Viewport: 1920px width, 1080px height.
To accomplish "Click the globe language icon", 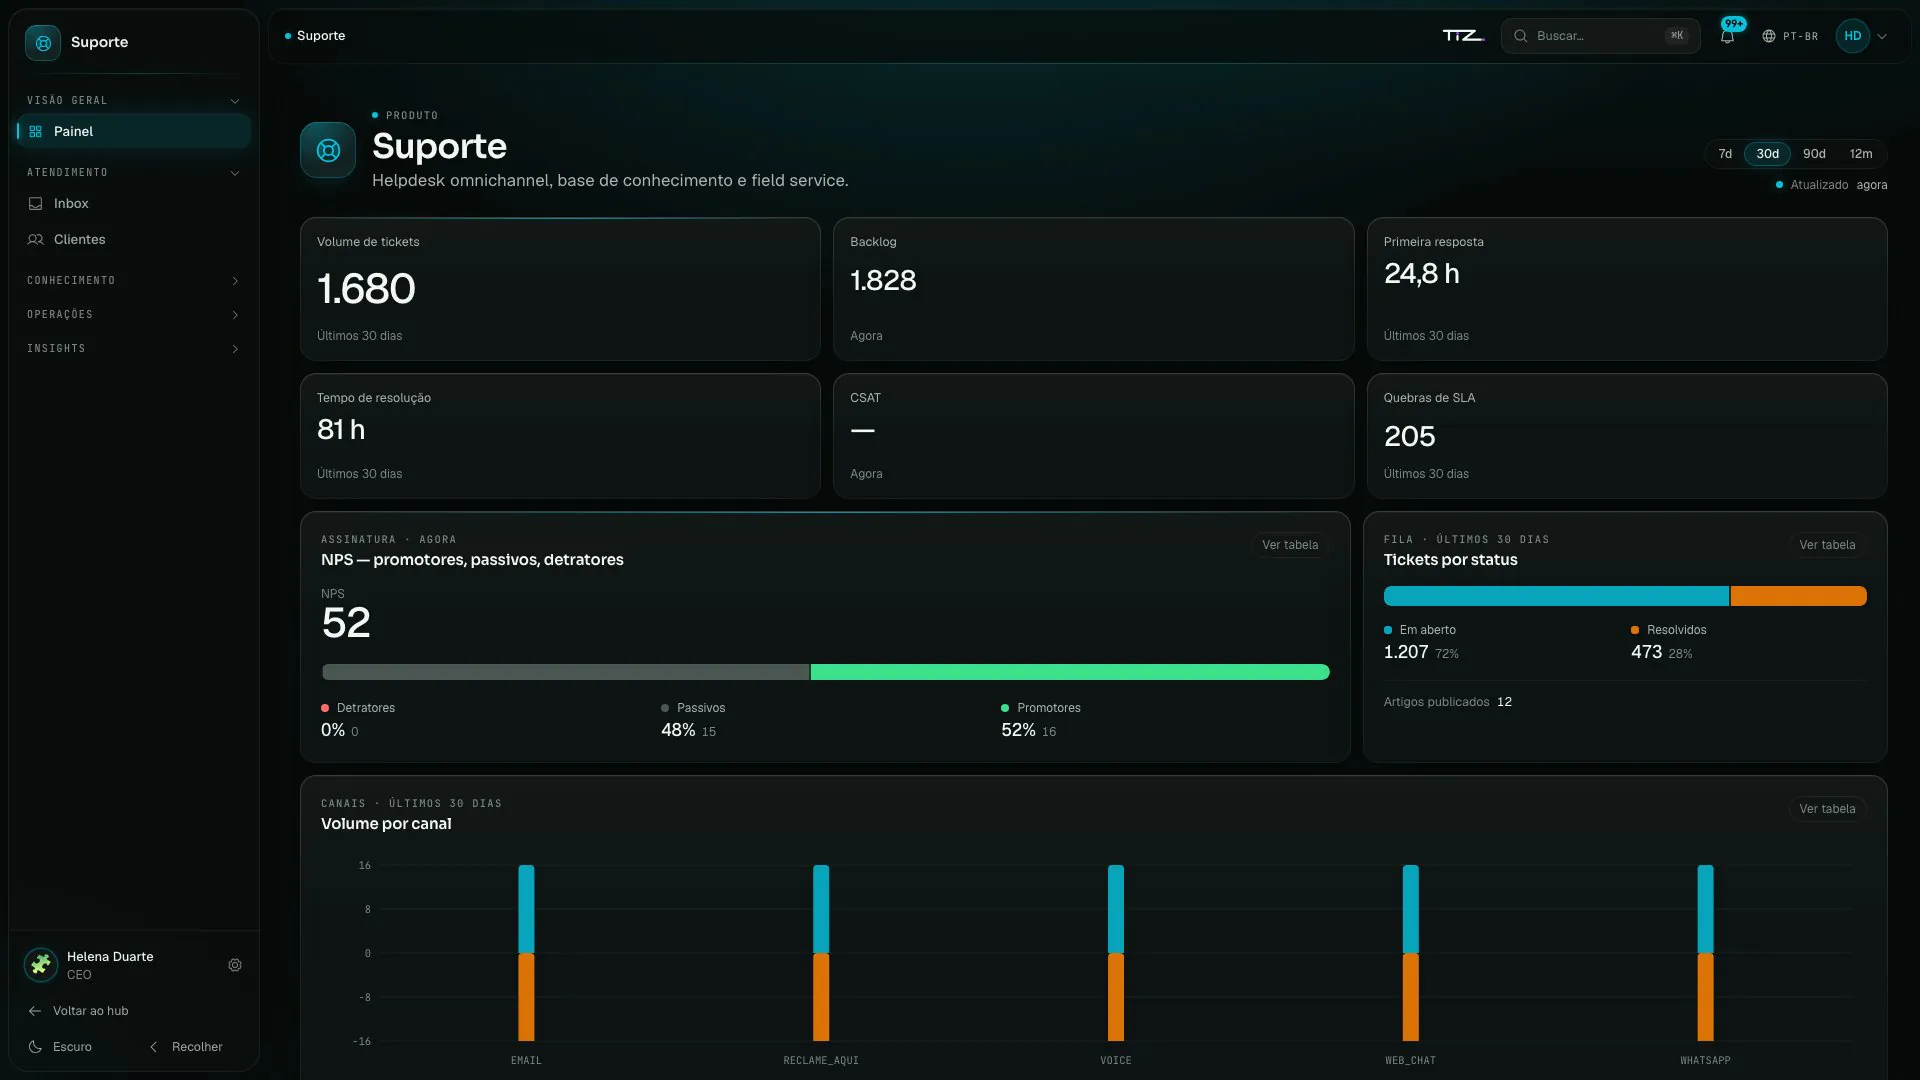I will point(1768,36).
